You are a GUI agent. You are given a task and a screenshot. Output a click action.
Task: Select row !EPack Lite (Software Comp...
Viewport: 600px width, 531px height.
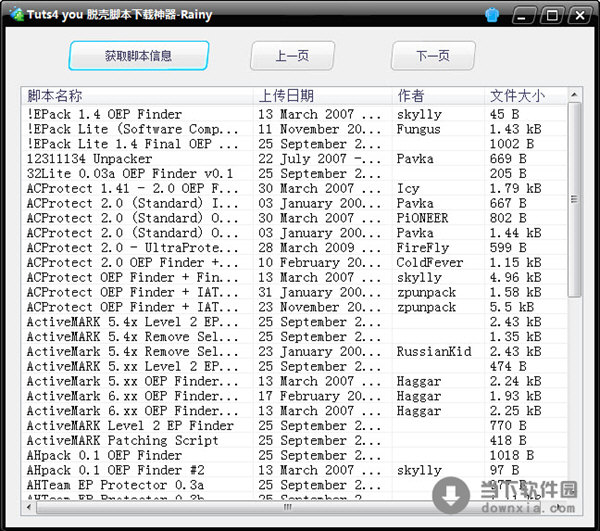[x=294, y=129]
